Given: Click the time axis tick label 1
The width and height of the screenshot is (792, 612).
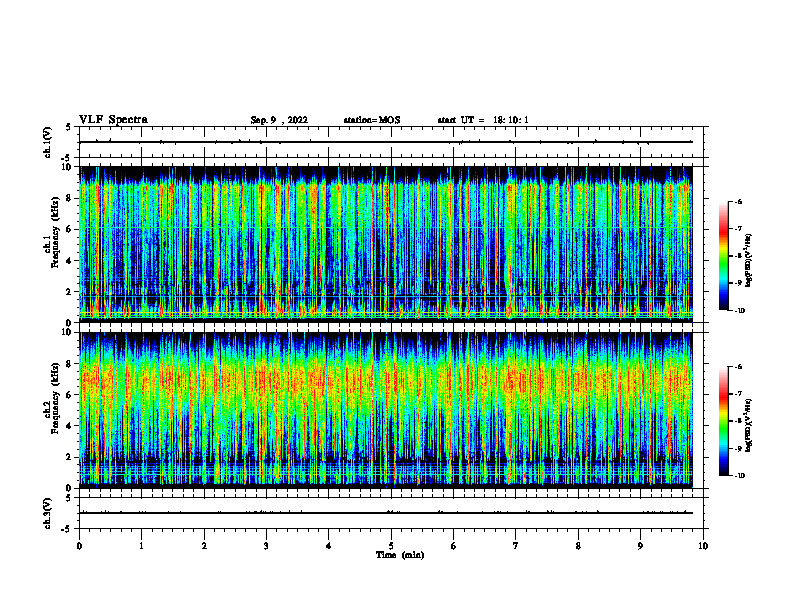Looking at the screenshot, I should pos(141,546).
